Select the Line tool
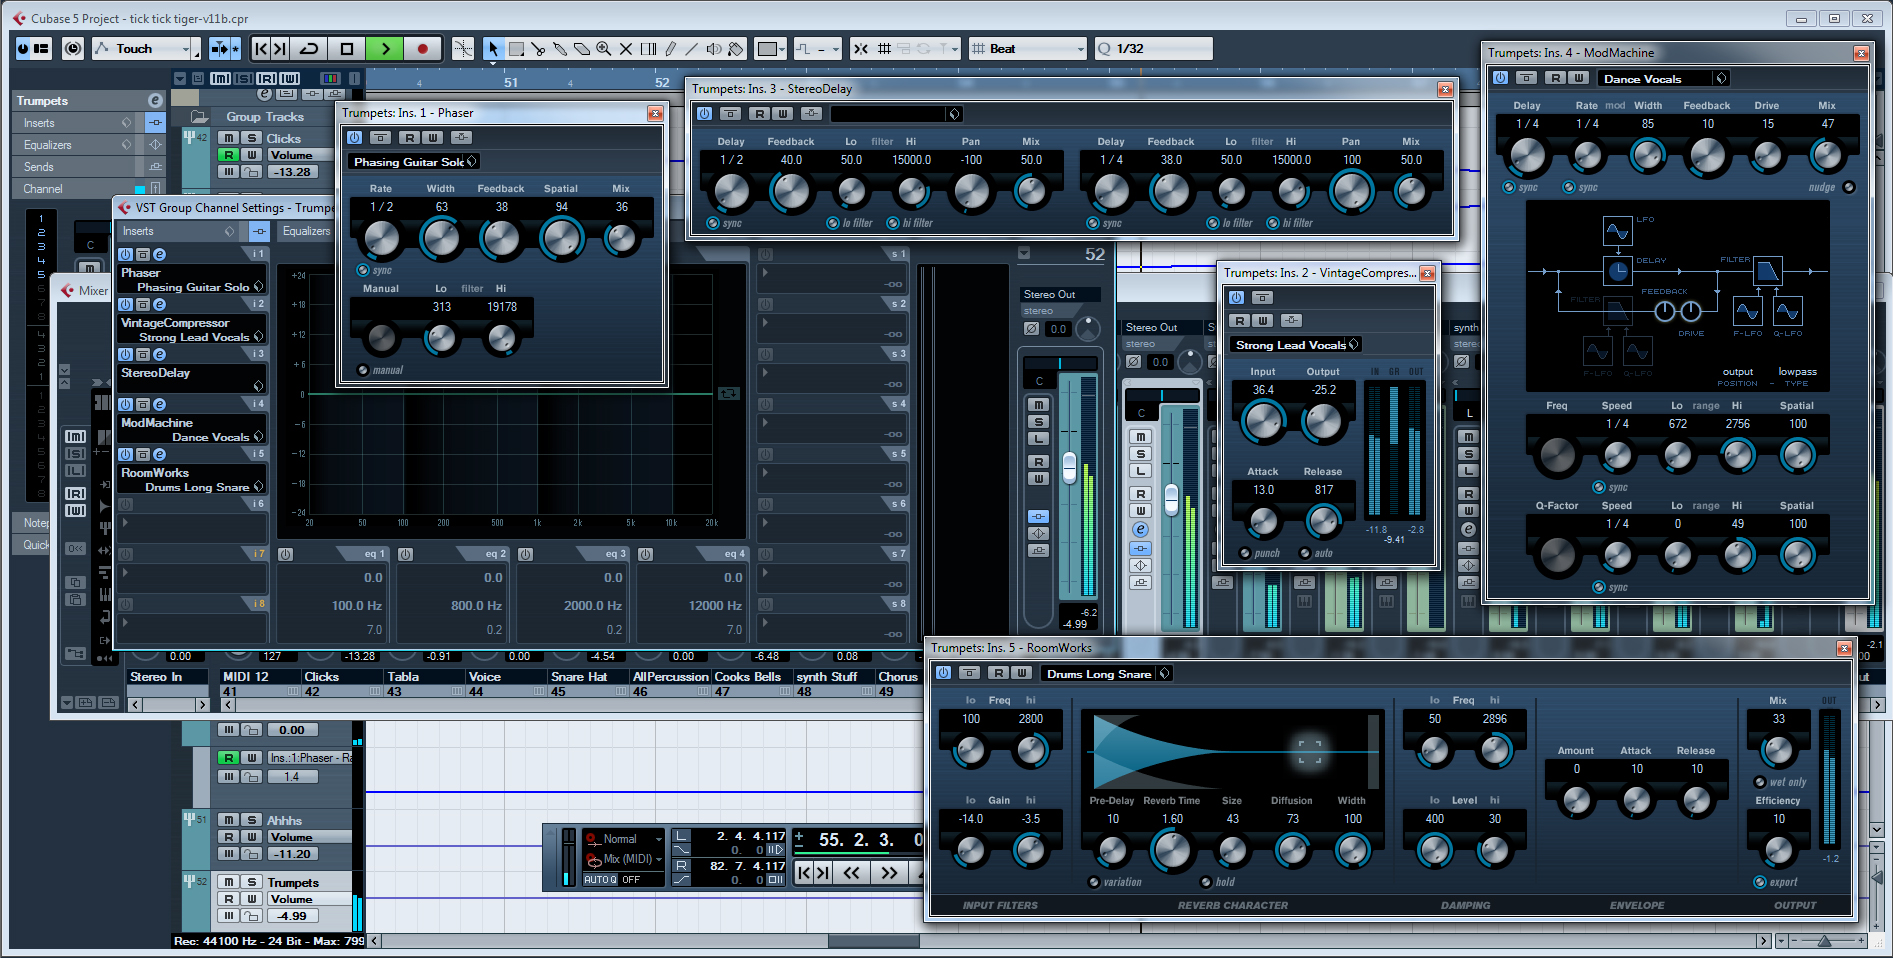This screenshot has width=1893, height=958. tap(692, 48)
